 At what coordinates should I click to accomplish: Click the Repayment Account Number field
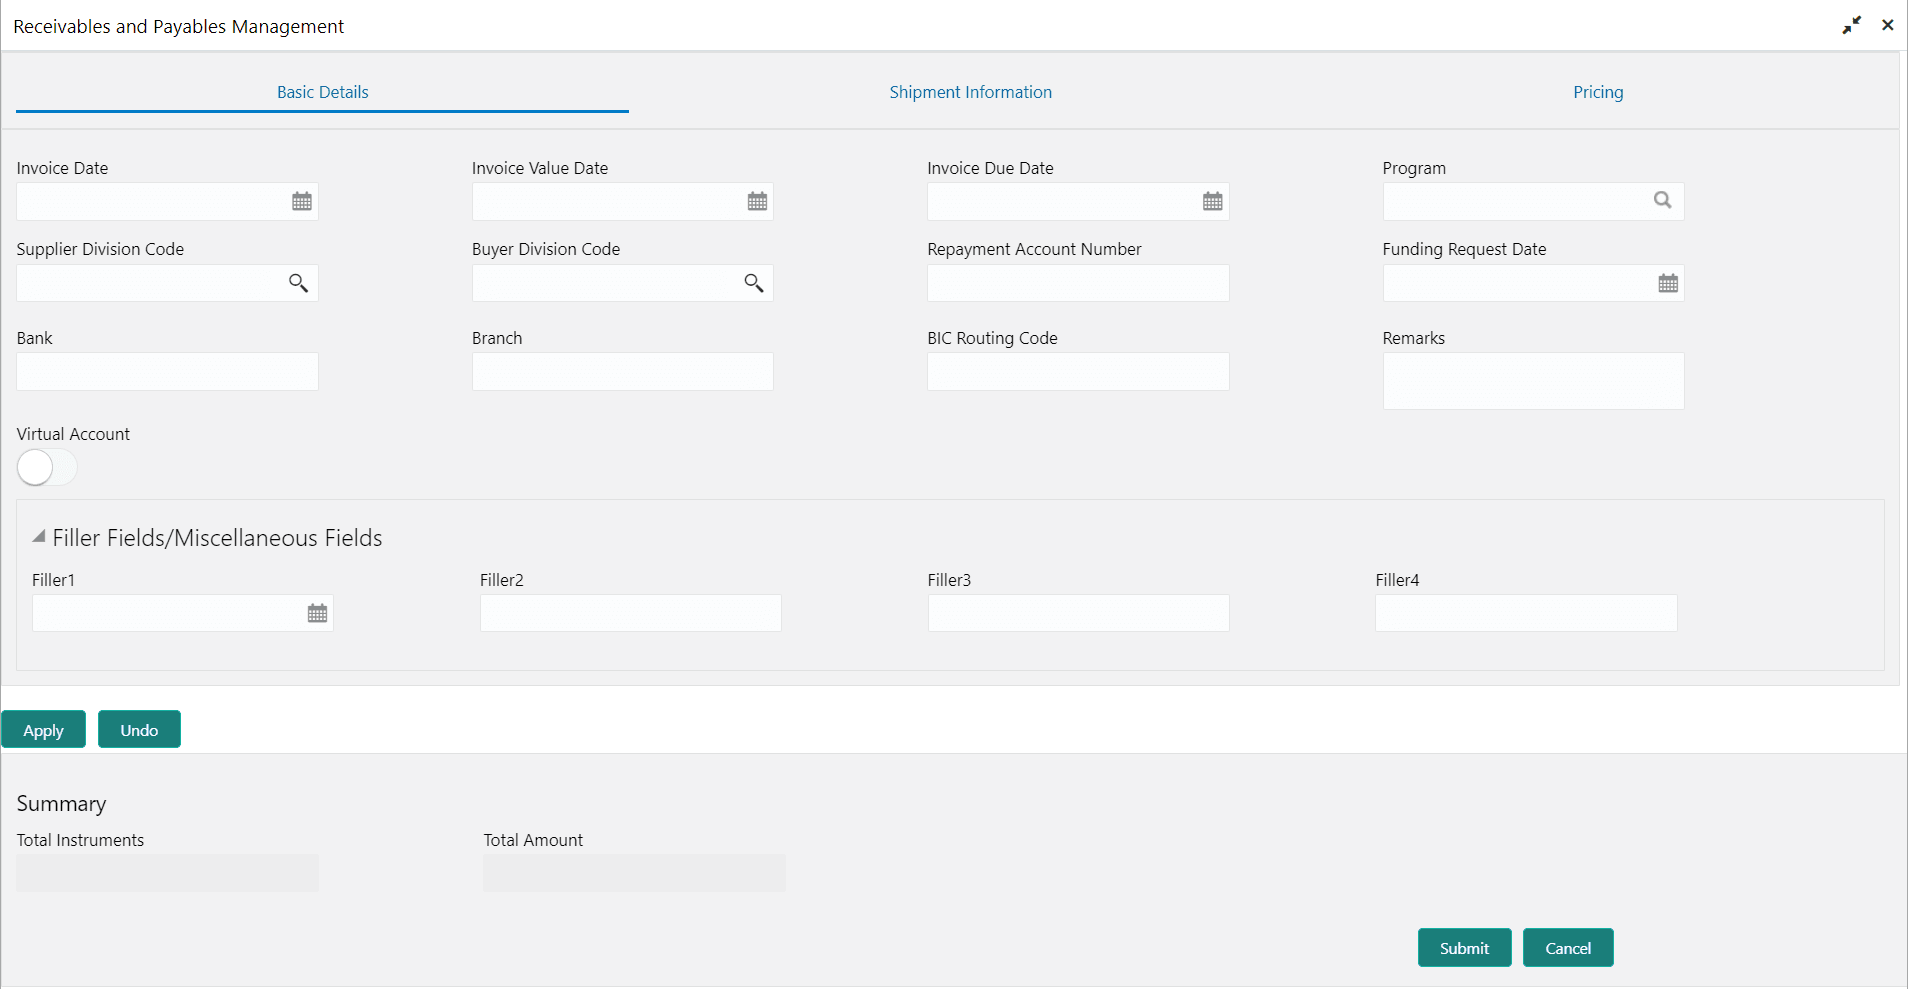coord(1077,283)
